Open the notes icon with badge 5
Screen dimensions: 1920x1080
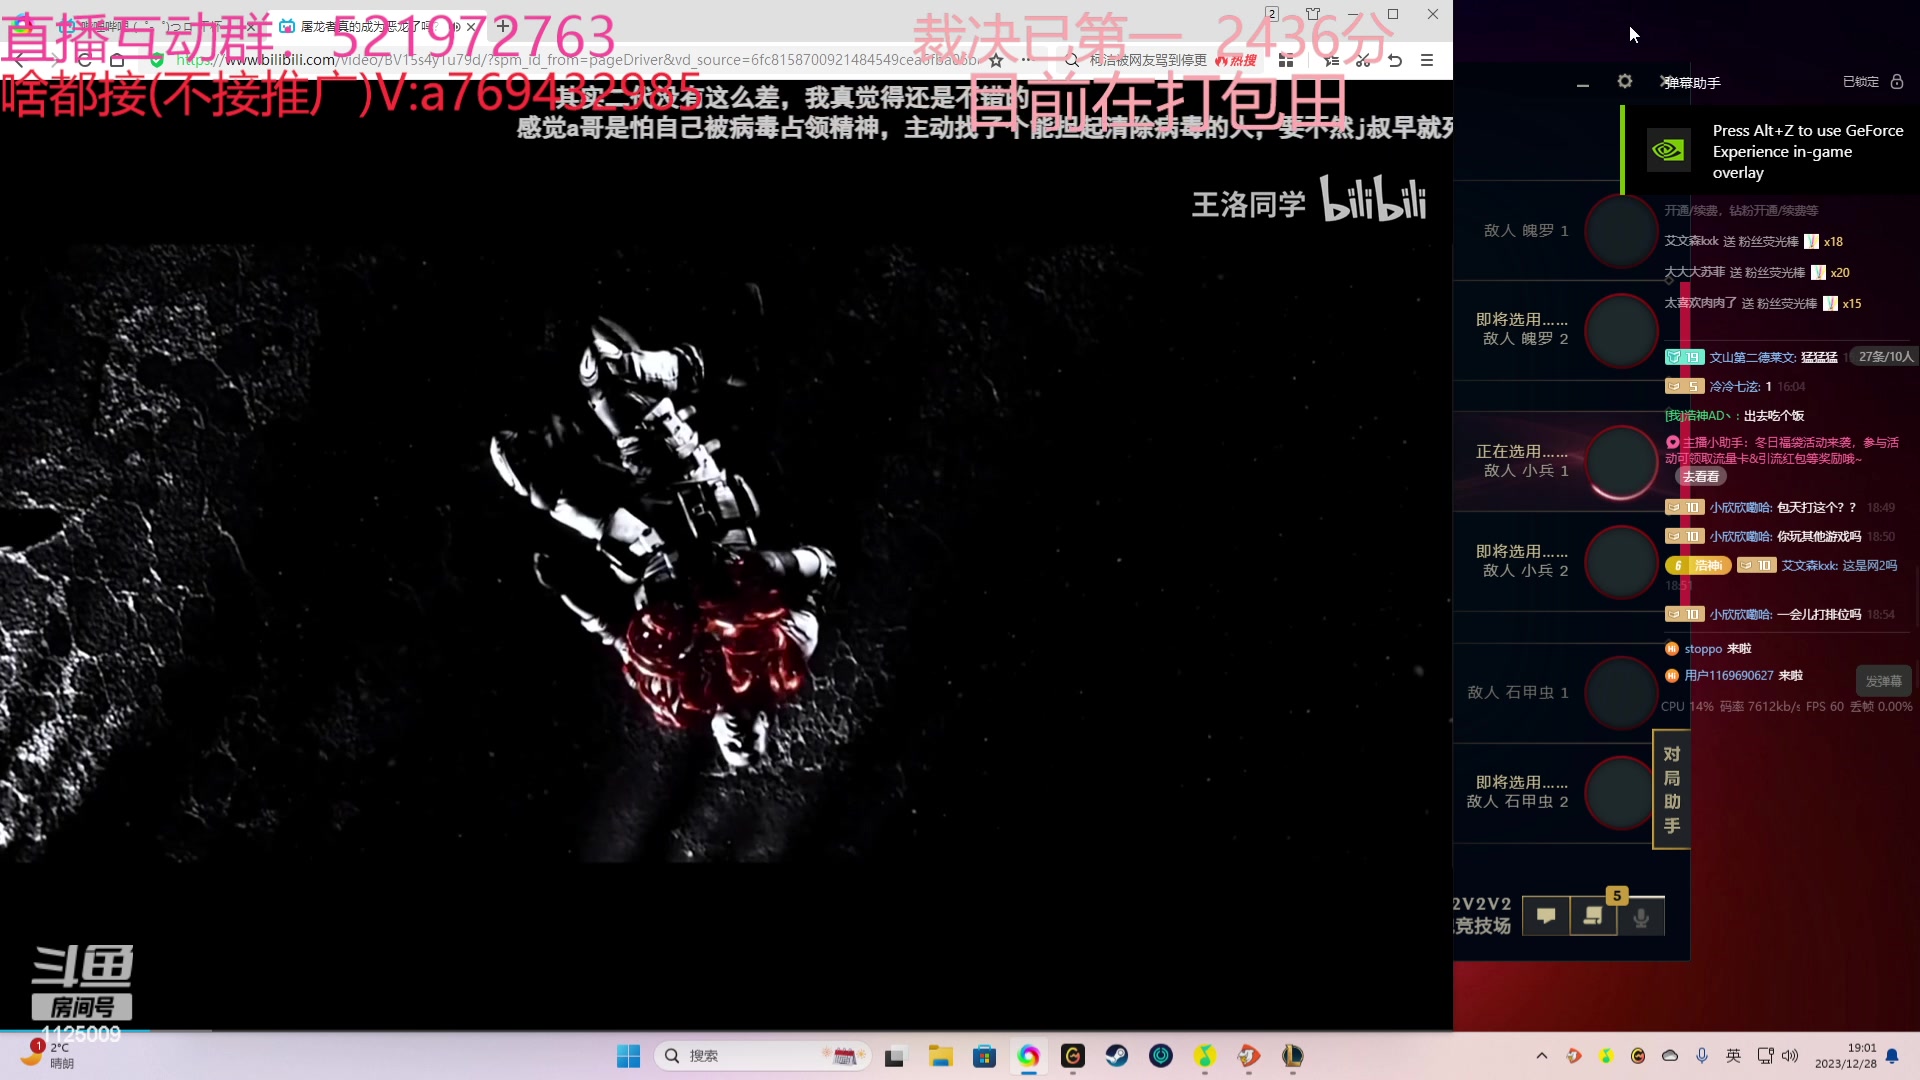pos(1593,916)
